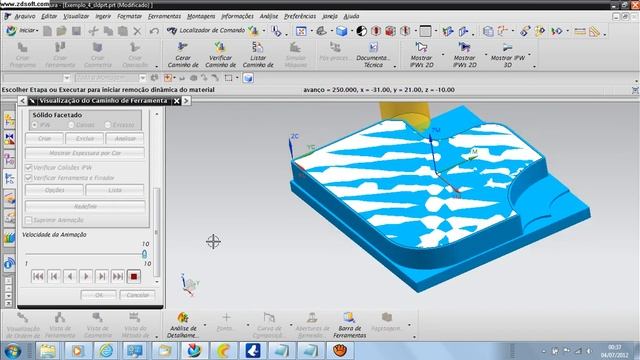Click the black-and-white sphere display icon
640x360 pixels.
coord(362,31)
